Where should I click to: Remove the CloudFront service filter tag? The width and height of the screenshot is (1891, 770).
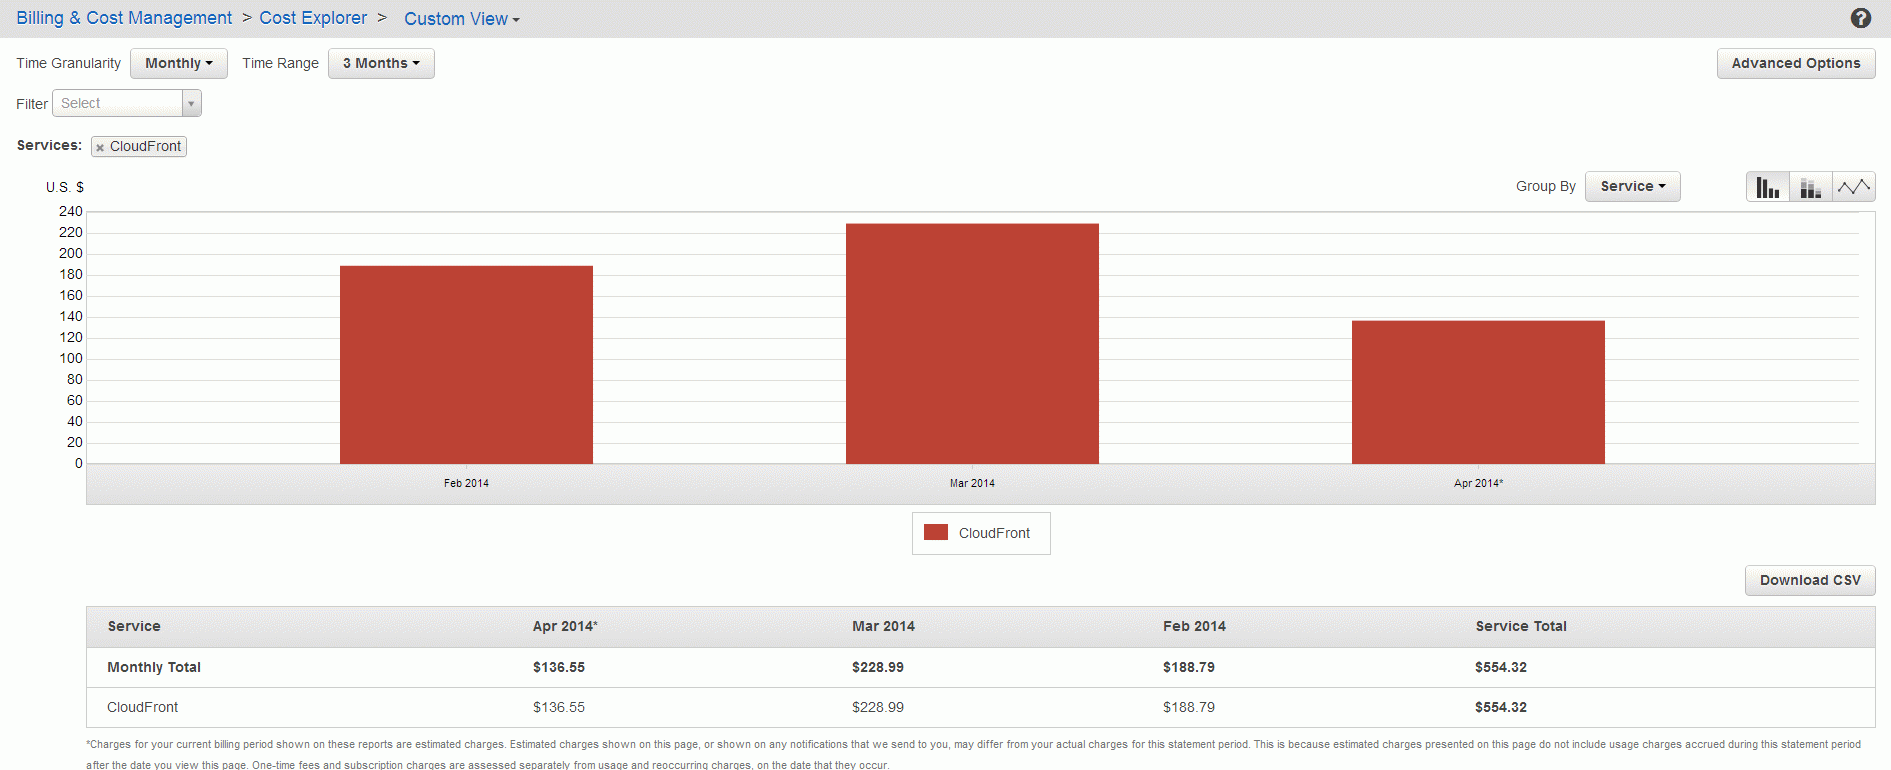pyautogui.click(x=100, y=147)
